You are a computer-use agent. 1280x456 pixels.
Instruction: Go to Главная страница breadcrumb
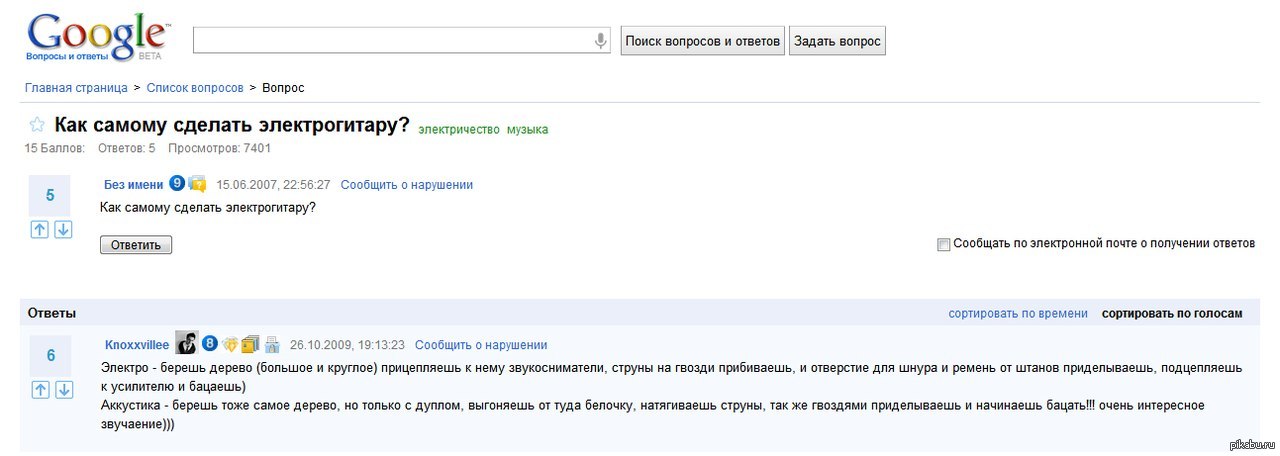[76, 88]
